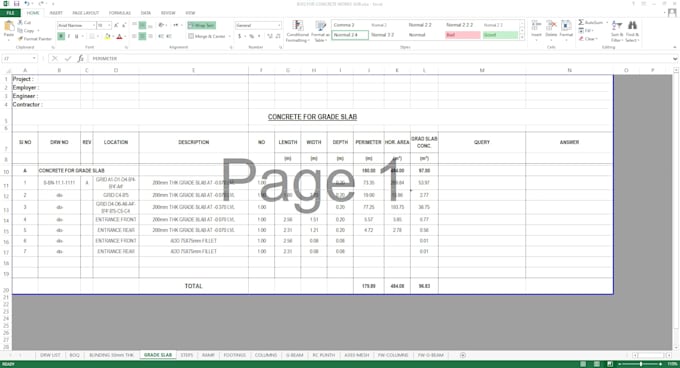Expand the formula bar
This screenshot has width=680, height=368.
(x=675, y=59)
